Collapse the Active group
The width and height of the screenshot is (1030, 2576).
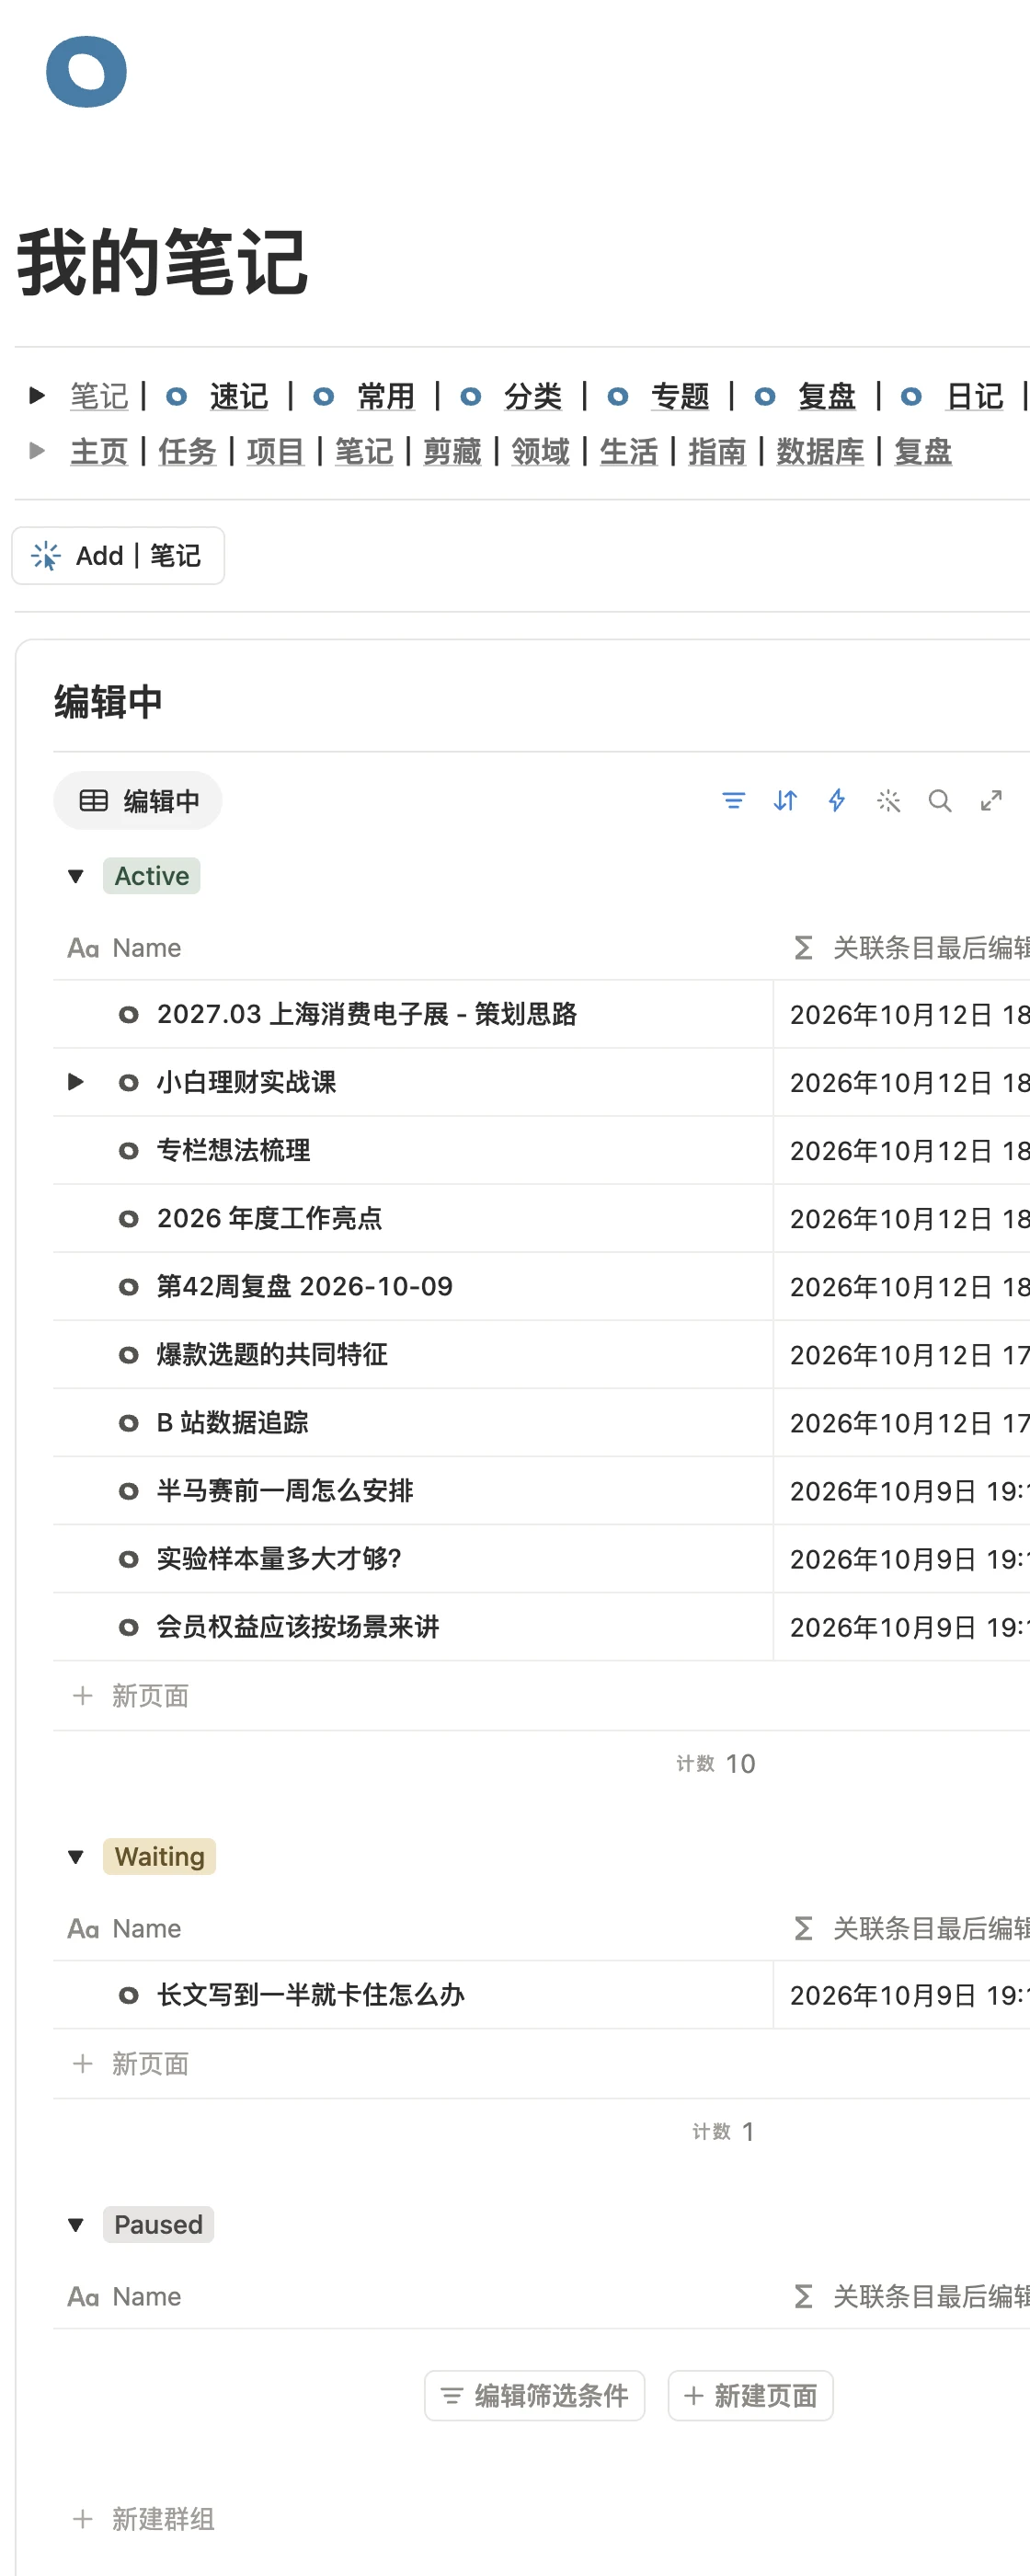click(x=76, y=877)
